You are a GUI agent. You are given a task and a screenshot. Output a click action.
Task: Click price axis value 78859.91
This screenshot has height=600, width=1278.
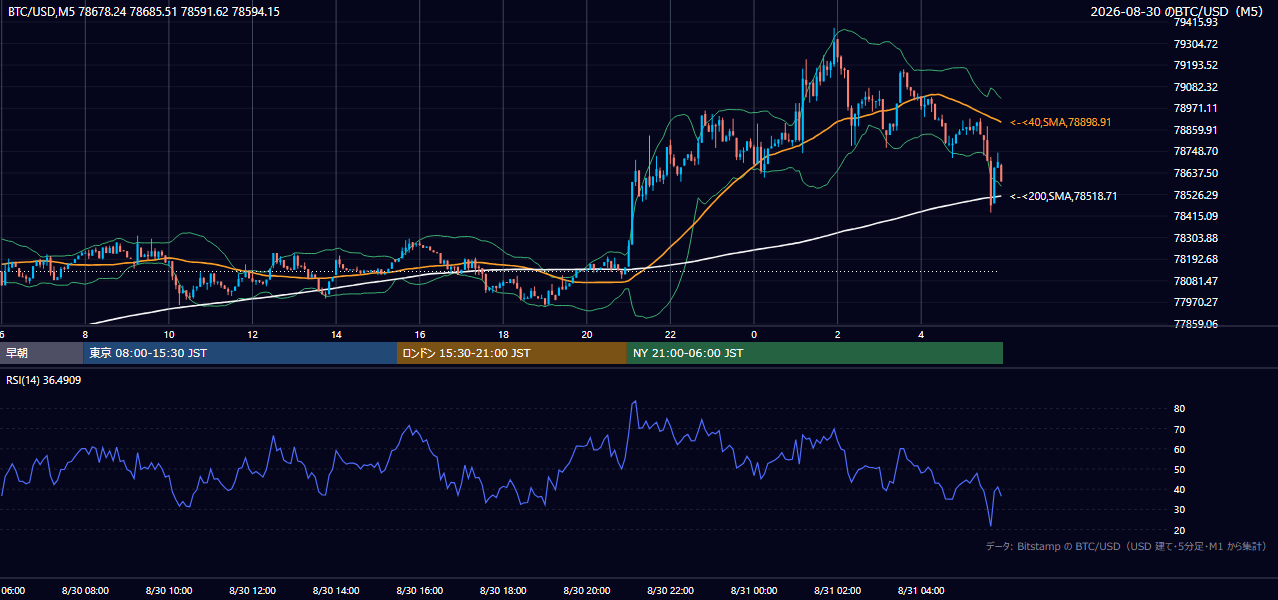click(1195, 130)
